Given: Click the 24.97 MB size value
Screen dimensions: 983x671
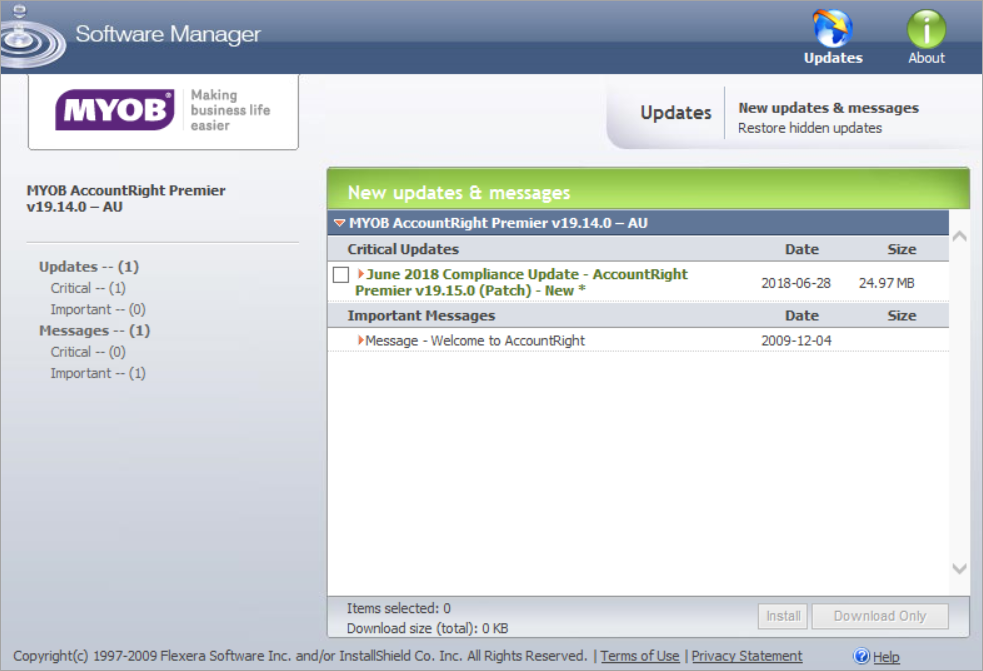Looking at the screenshot, I should point(886,283).
